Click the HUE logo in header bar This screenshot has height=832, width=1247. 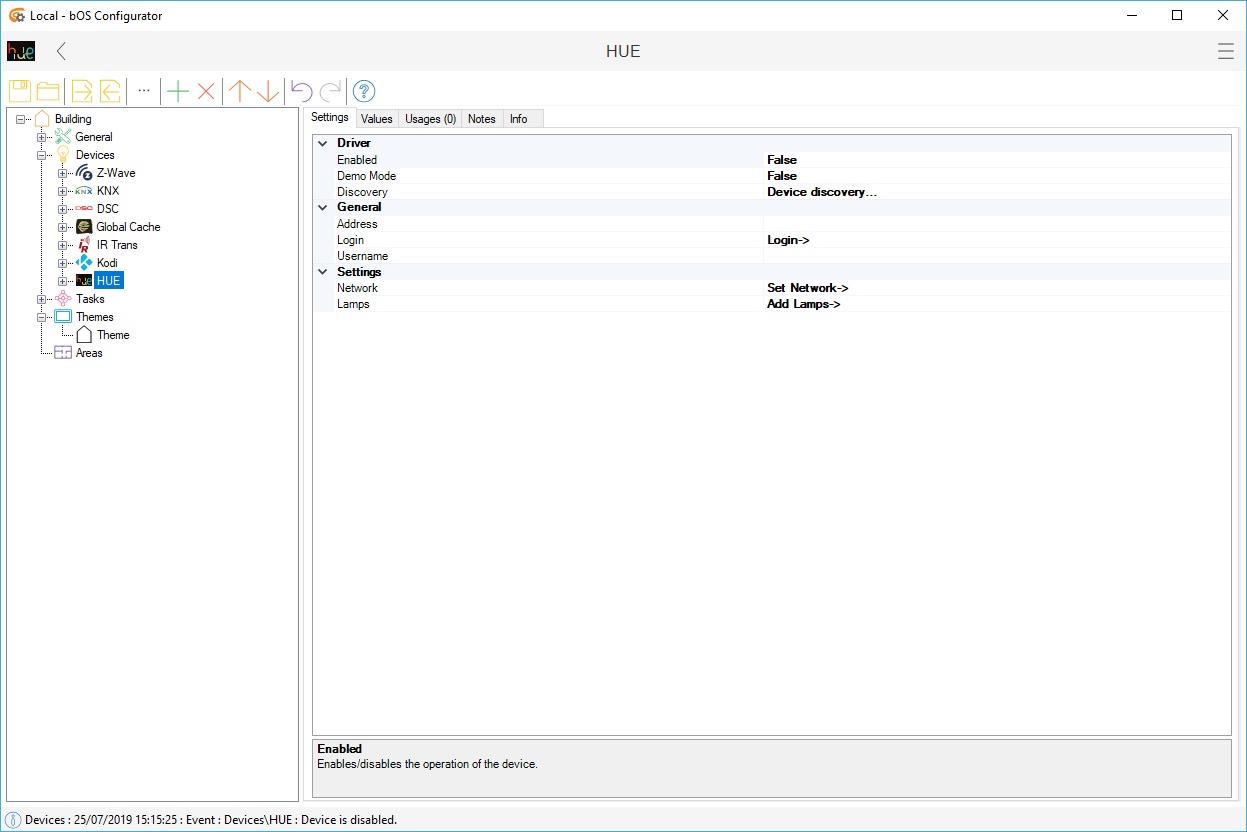pos(21,51)
